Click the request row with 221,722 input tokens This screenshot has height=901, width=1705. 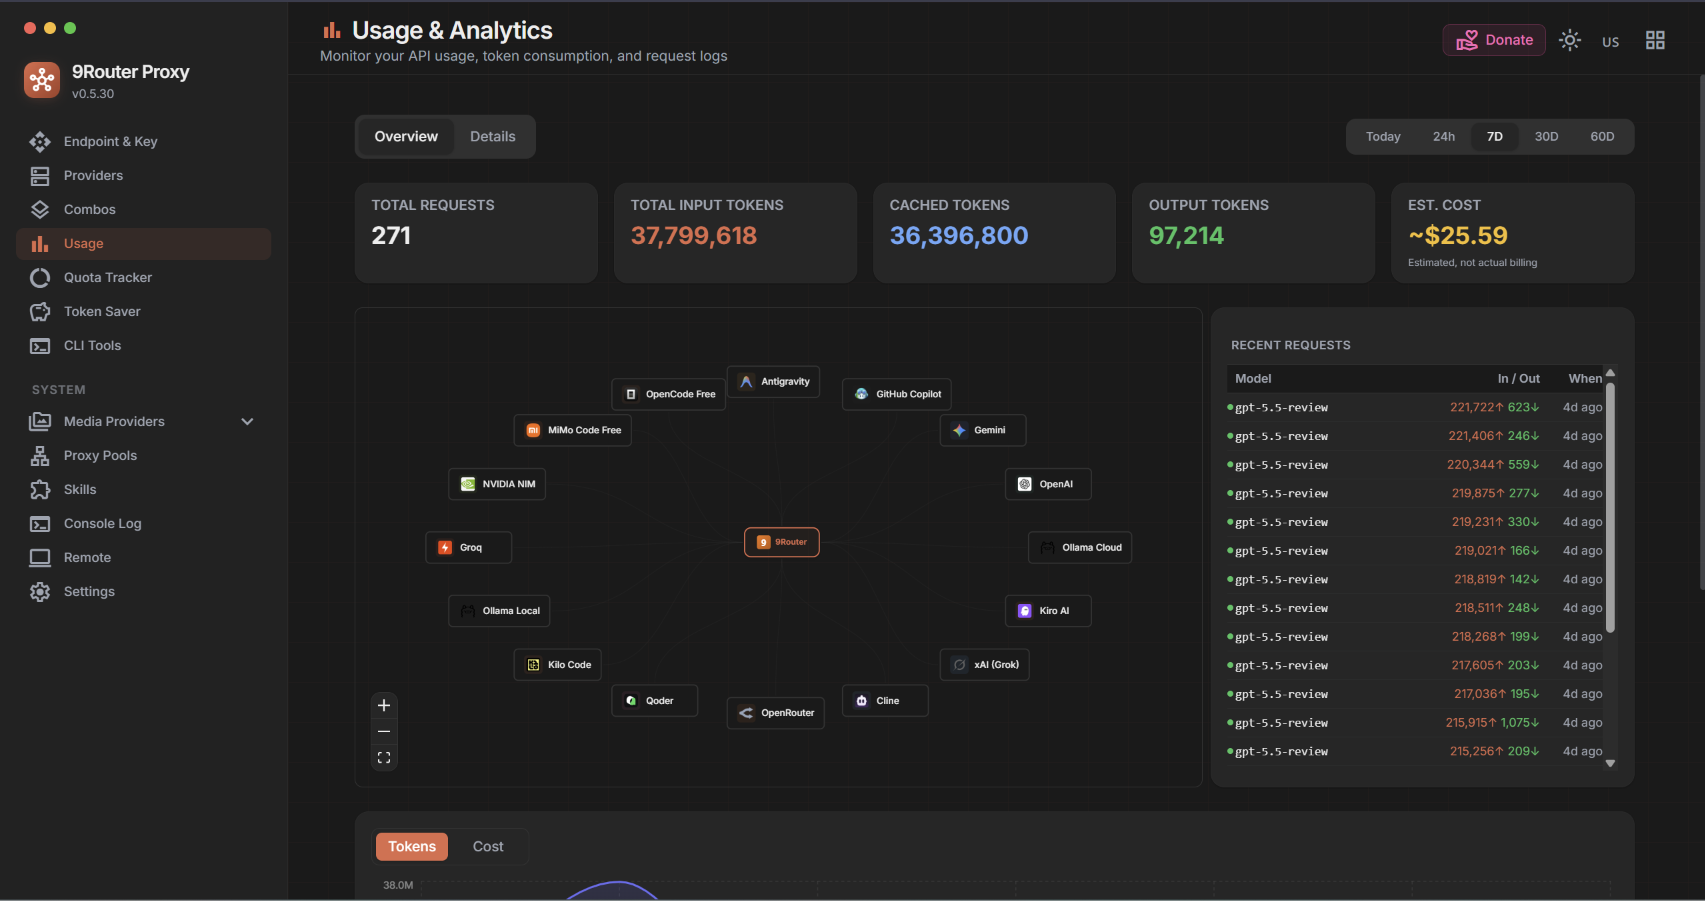pyautogui.click(x=1415, y=408)
